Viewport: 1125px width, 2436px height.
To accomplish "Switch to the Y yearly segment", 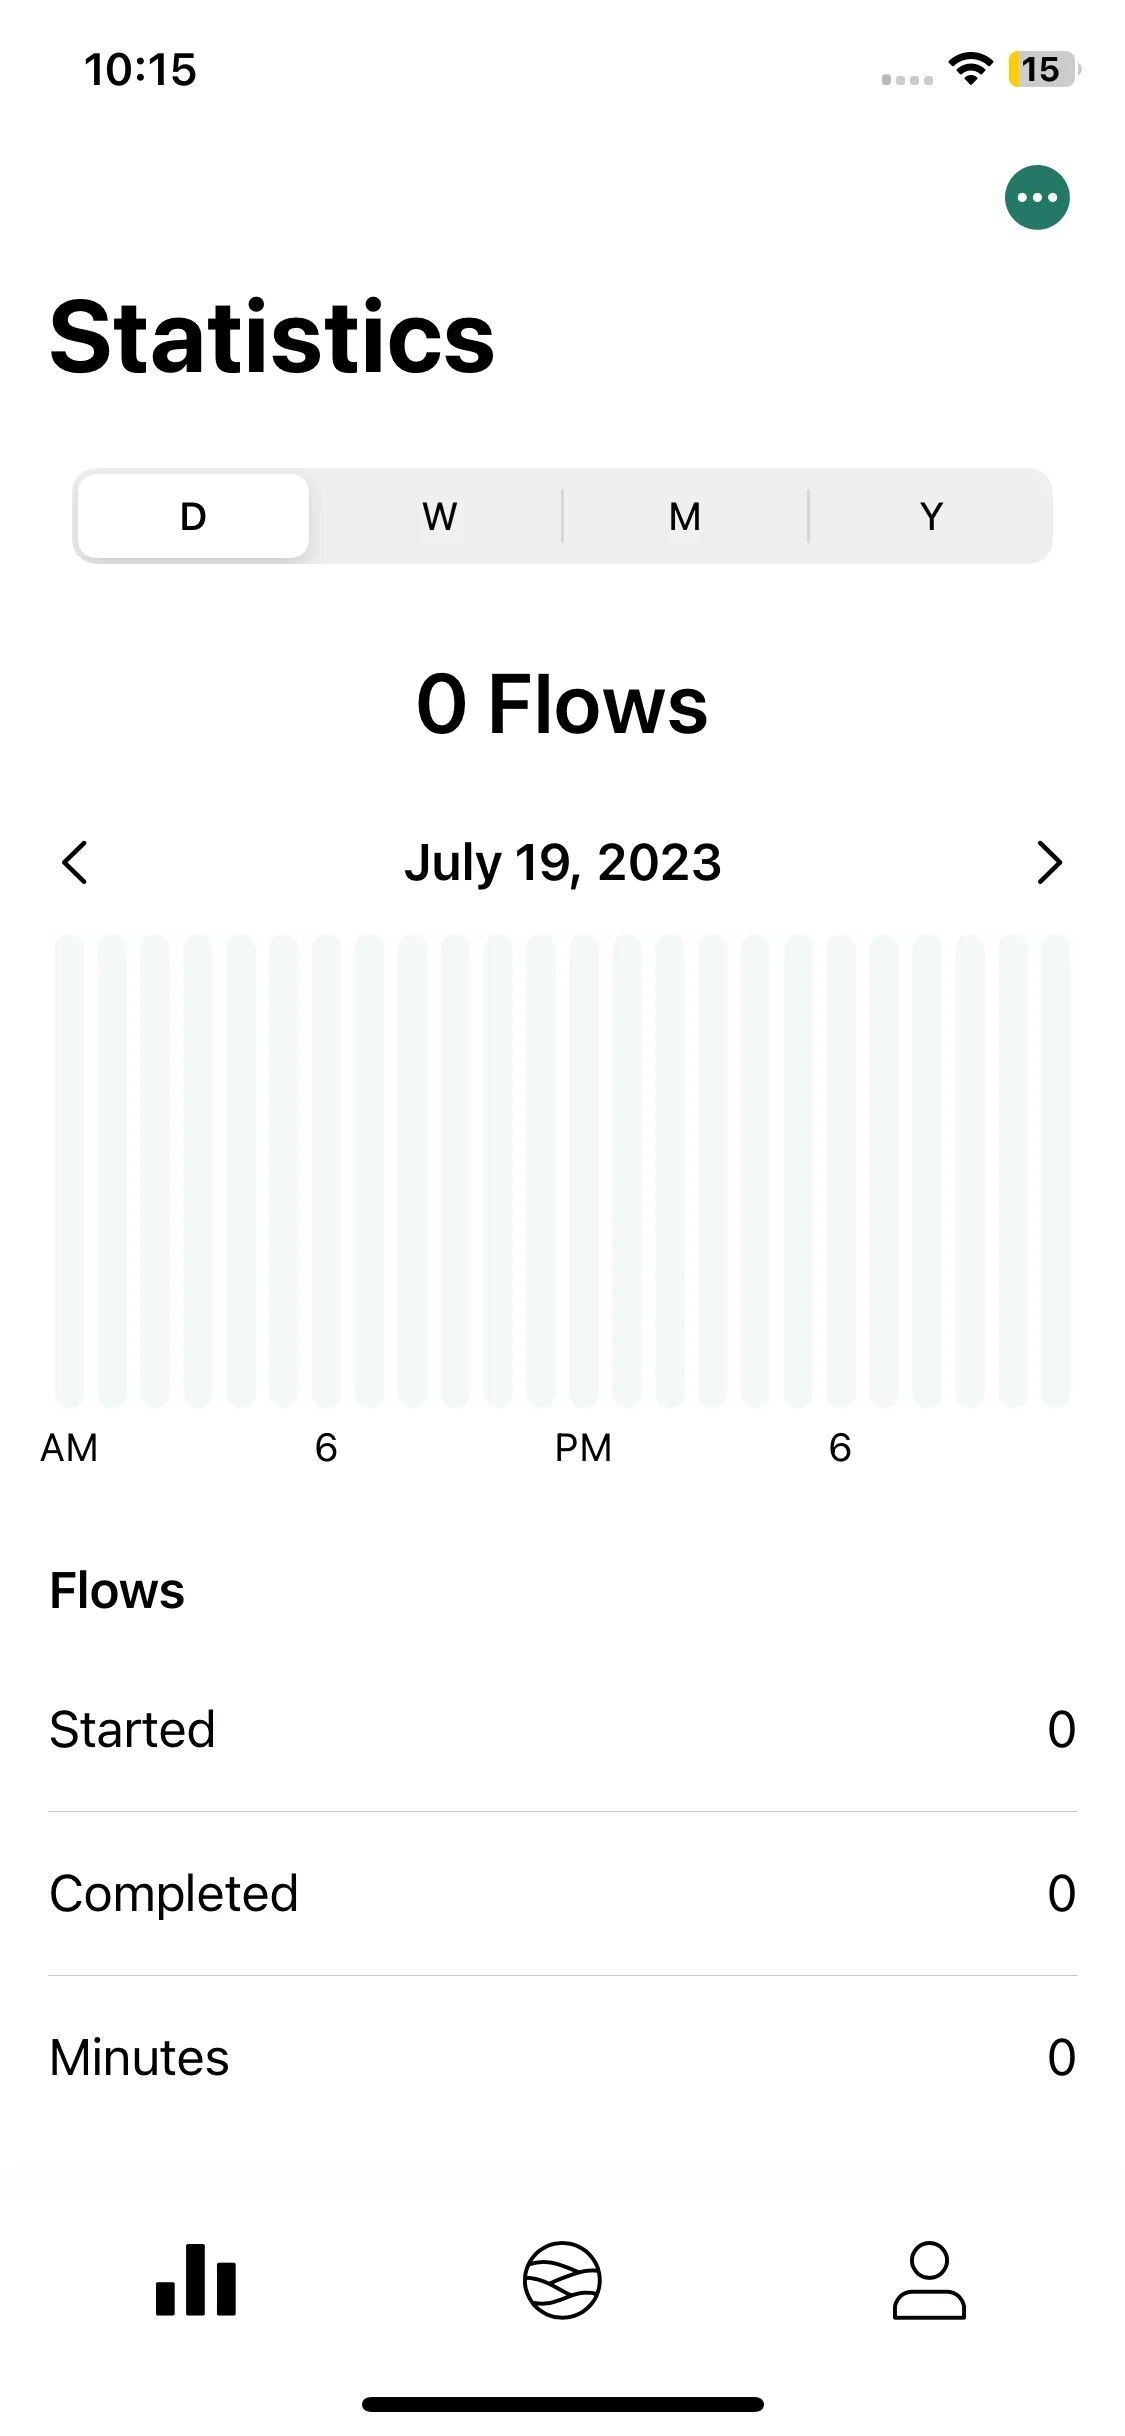I will [x=931, y=516].
